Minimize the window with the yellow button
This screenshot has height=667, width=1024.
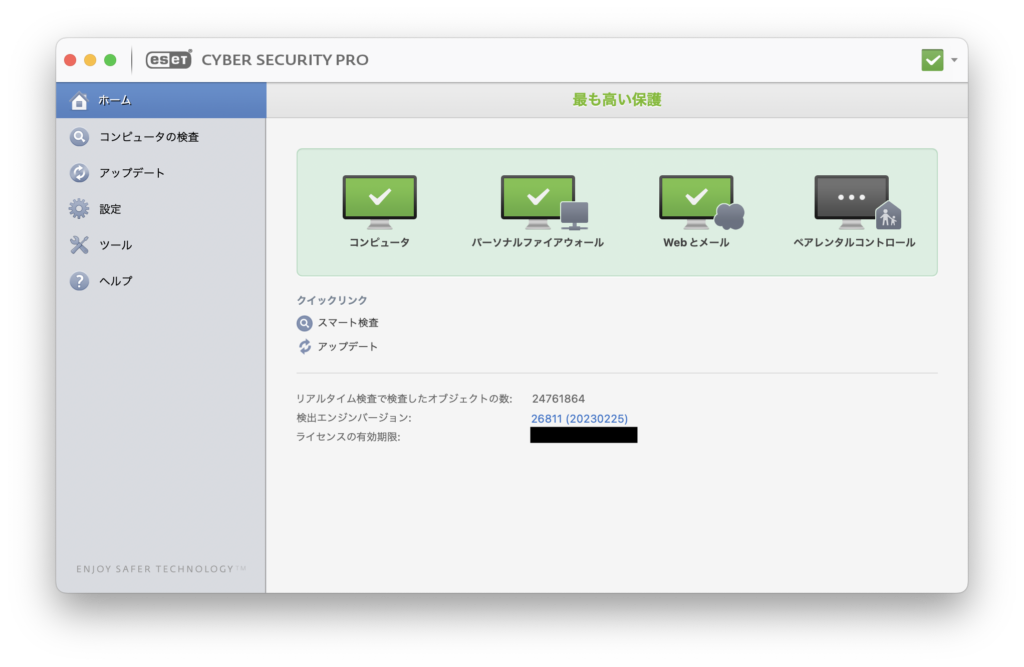click(x=90, y=60)
